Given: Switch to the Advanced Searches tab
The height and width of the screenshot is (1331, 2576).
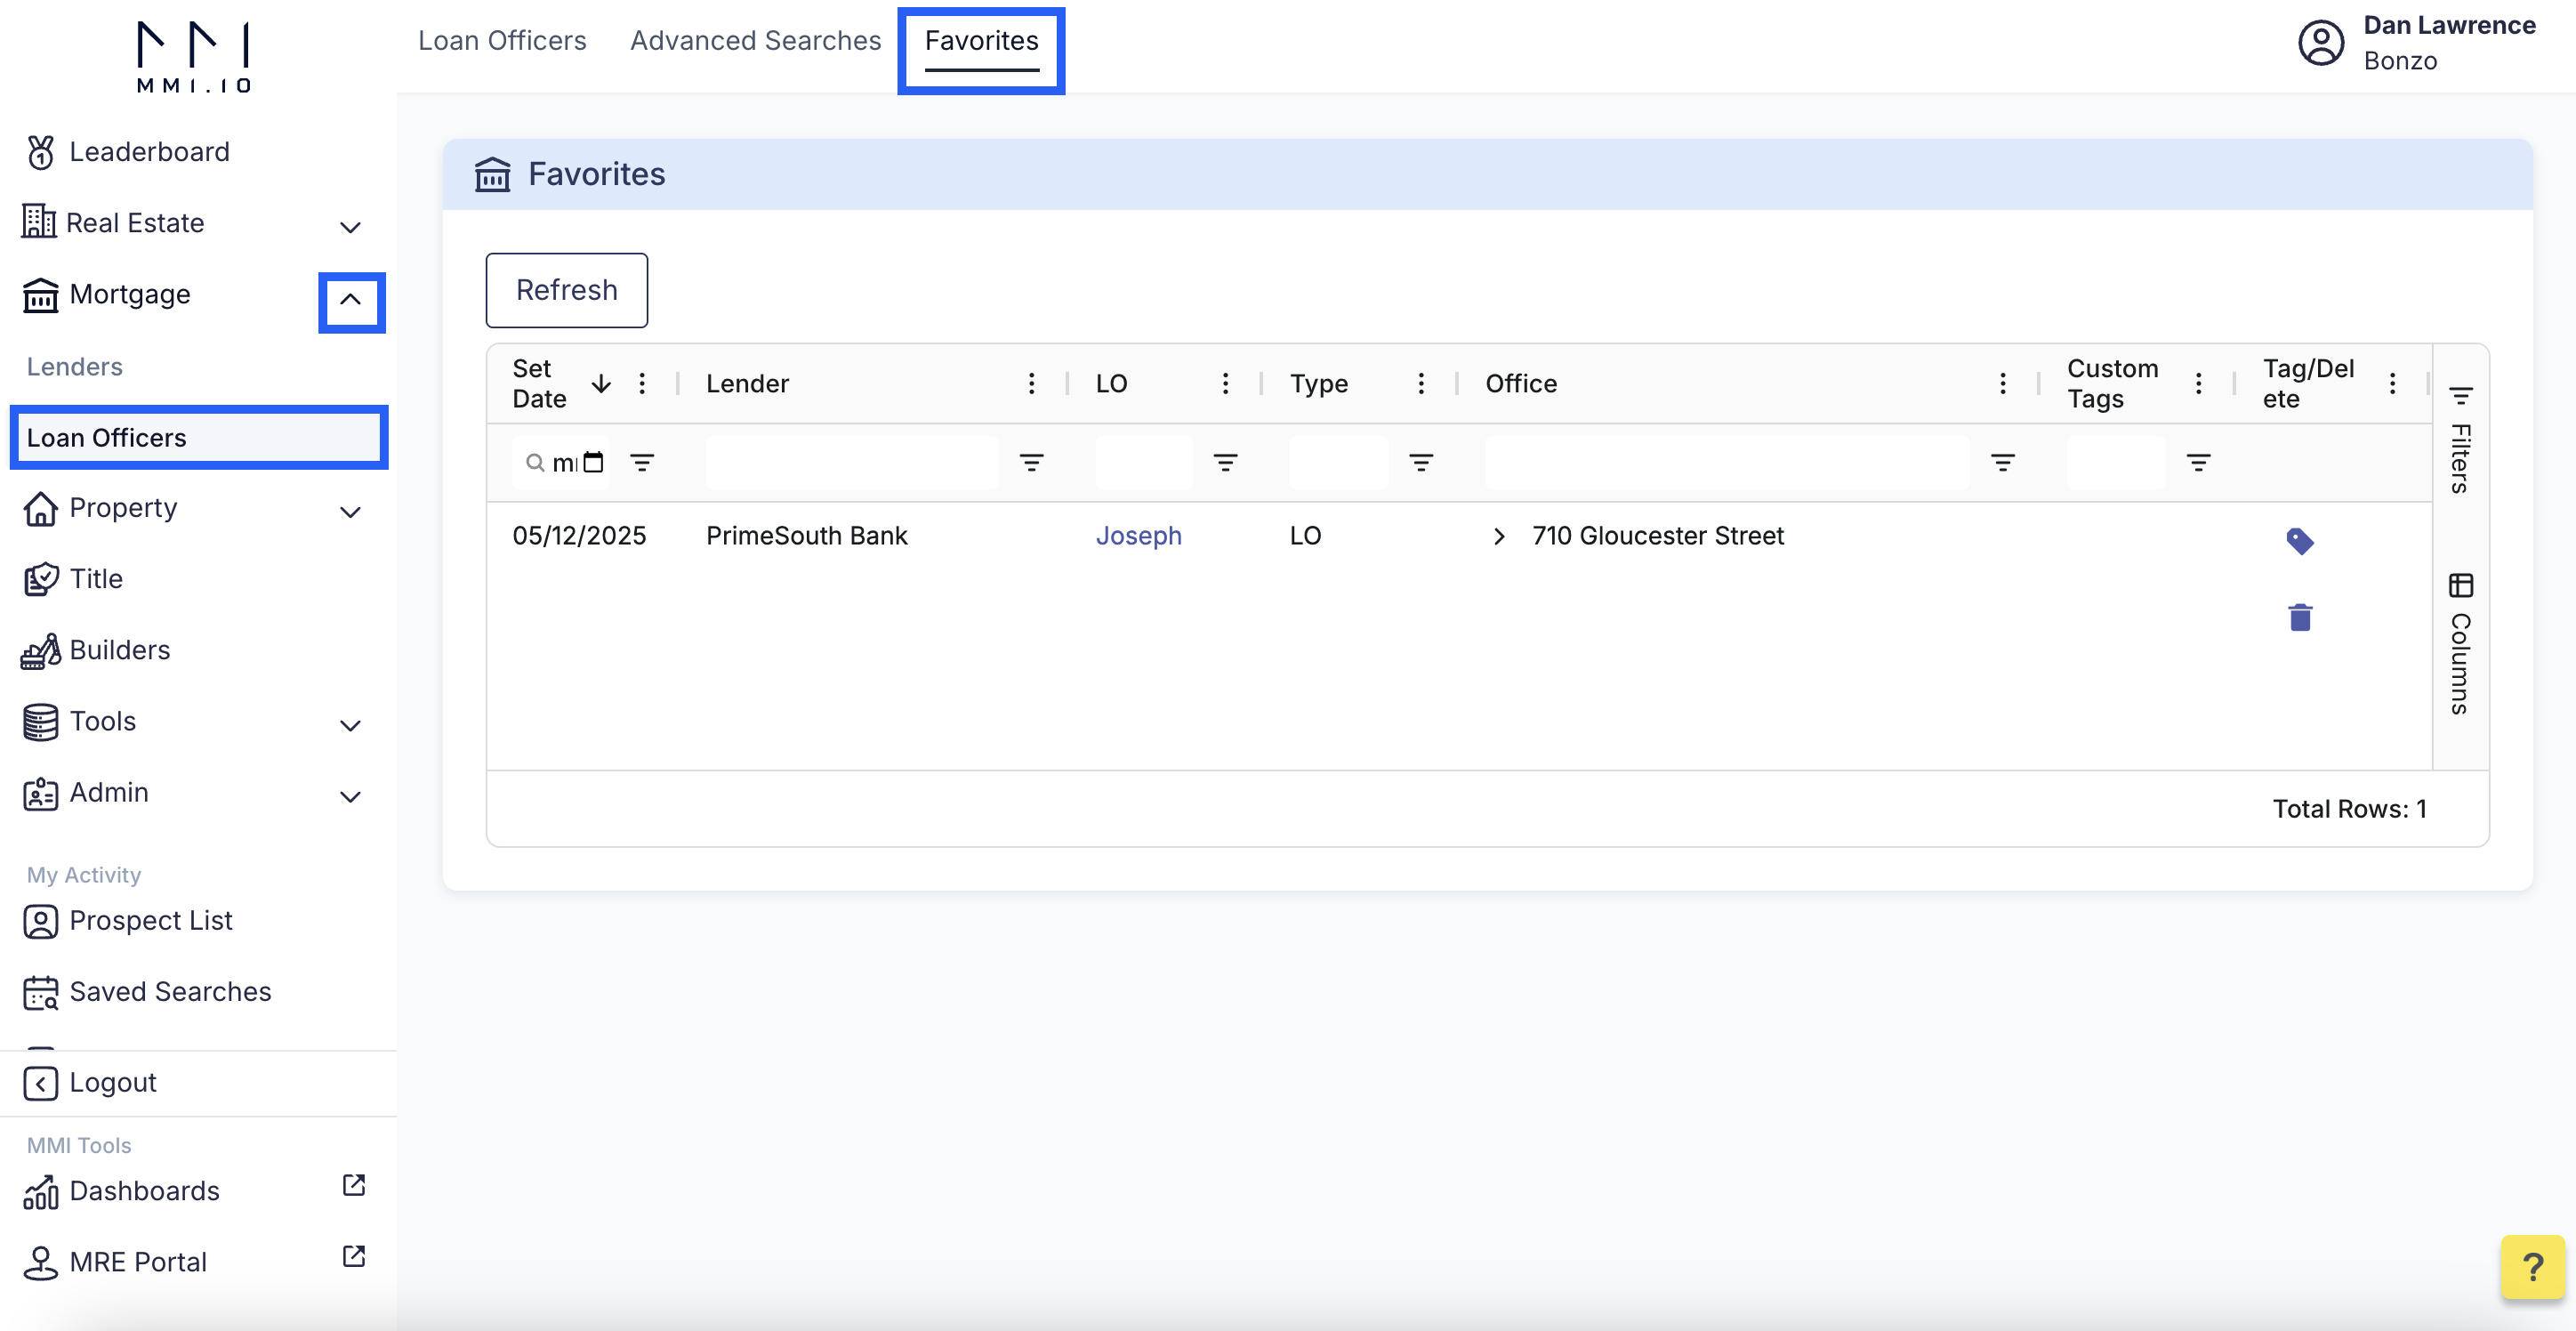Looking at the screenshot, I should [755, 40].
